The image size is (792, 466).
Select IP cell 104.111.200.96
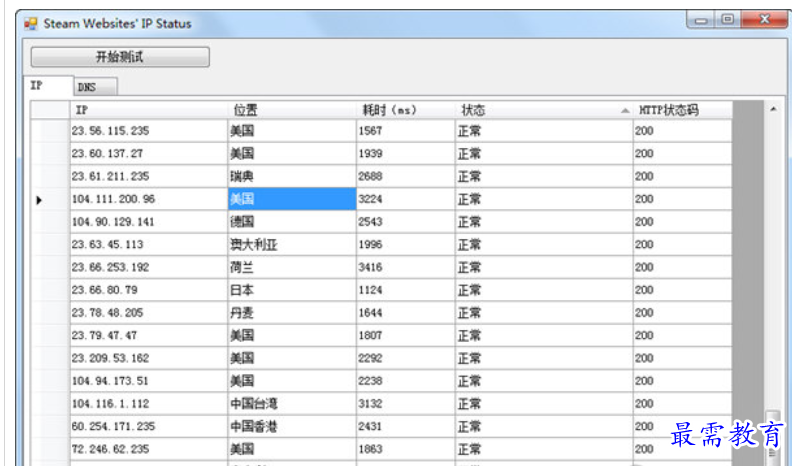[148, 199]
